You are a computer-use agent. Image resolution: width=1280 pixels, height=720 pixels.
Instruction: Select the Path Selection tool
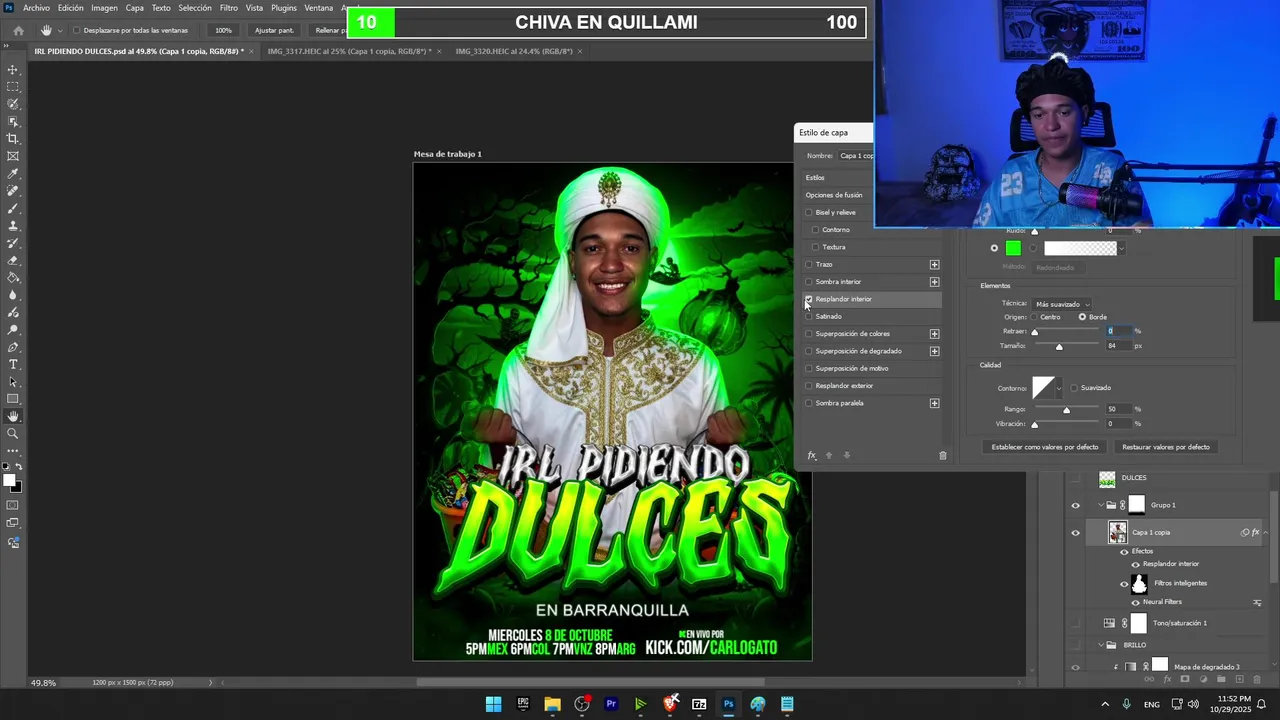point(13,382)
